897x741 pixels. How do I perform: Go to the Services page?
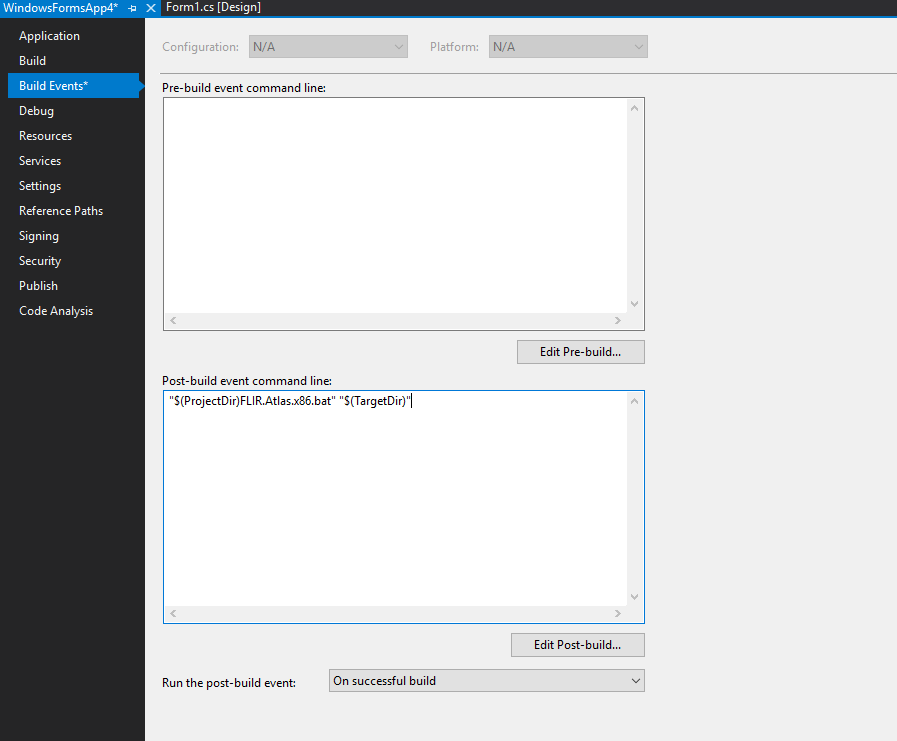[39, 161]
